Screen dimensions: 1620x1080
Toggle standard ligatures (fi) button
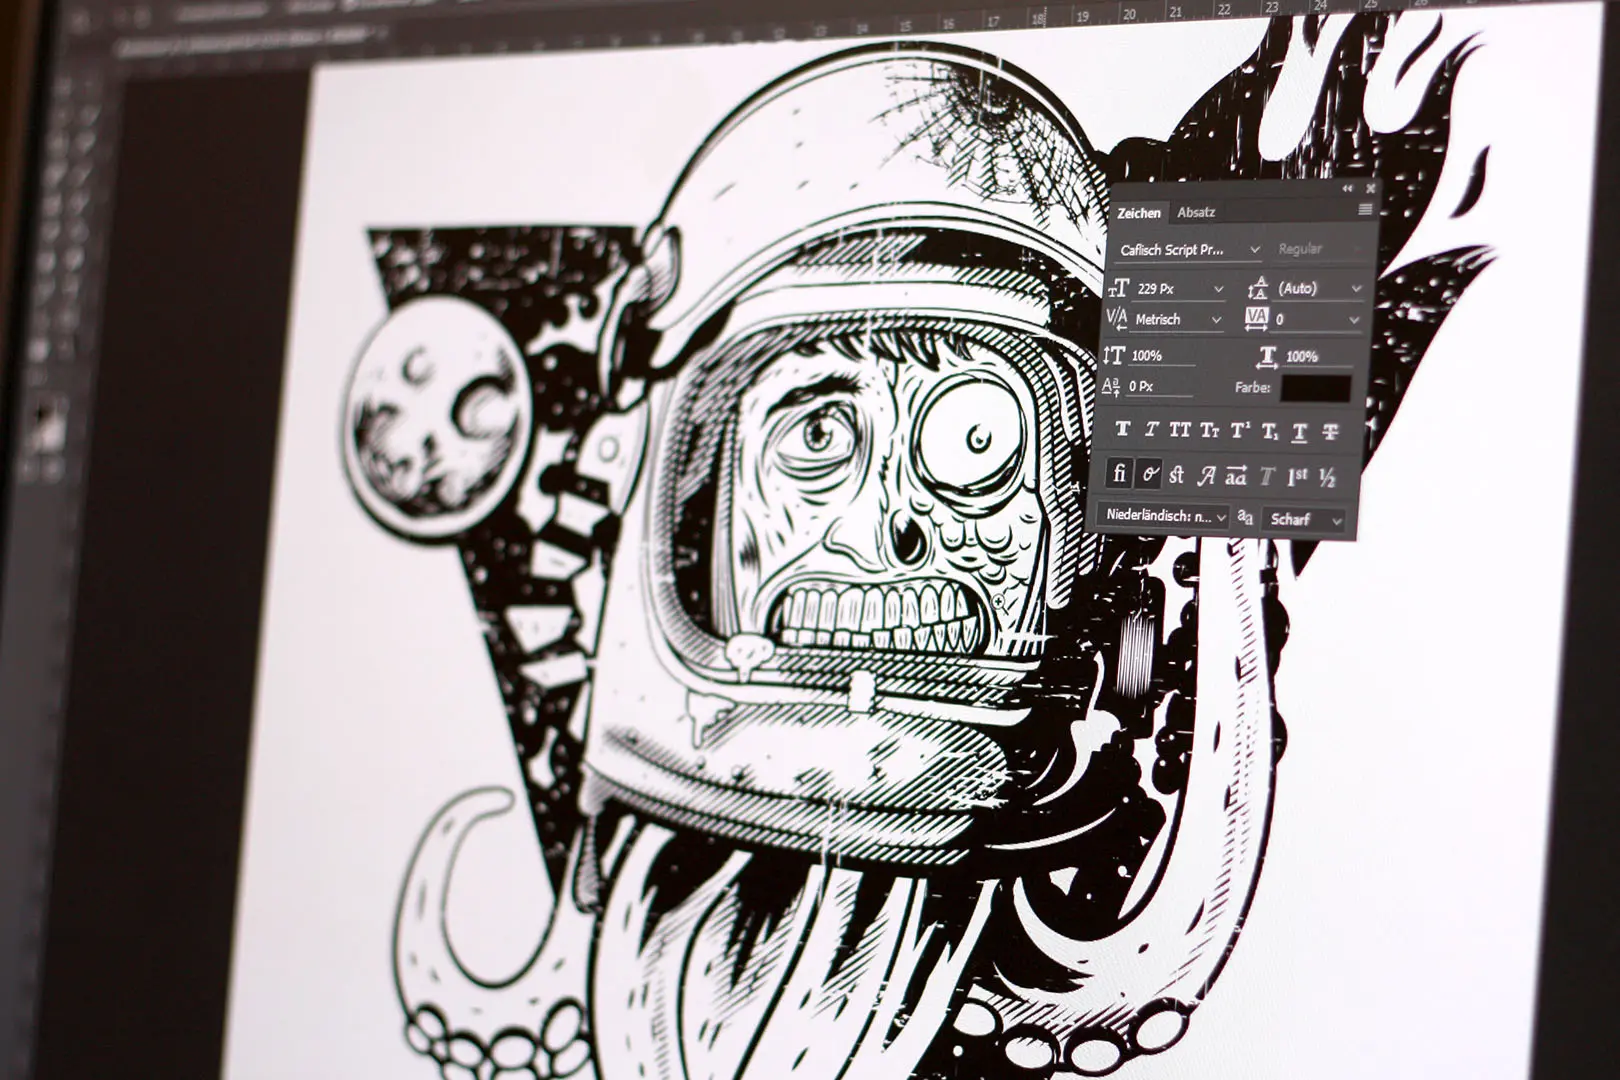coord(1120,473)
